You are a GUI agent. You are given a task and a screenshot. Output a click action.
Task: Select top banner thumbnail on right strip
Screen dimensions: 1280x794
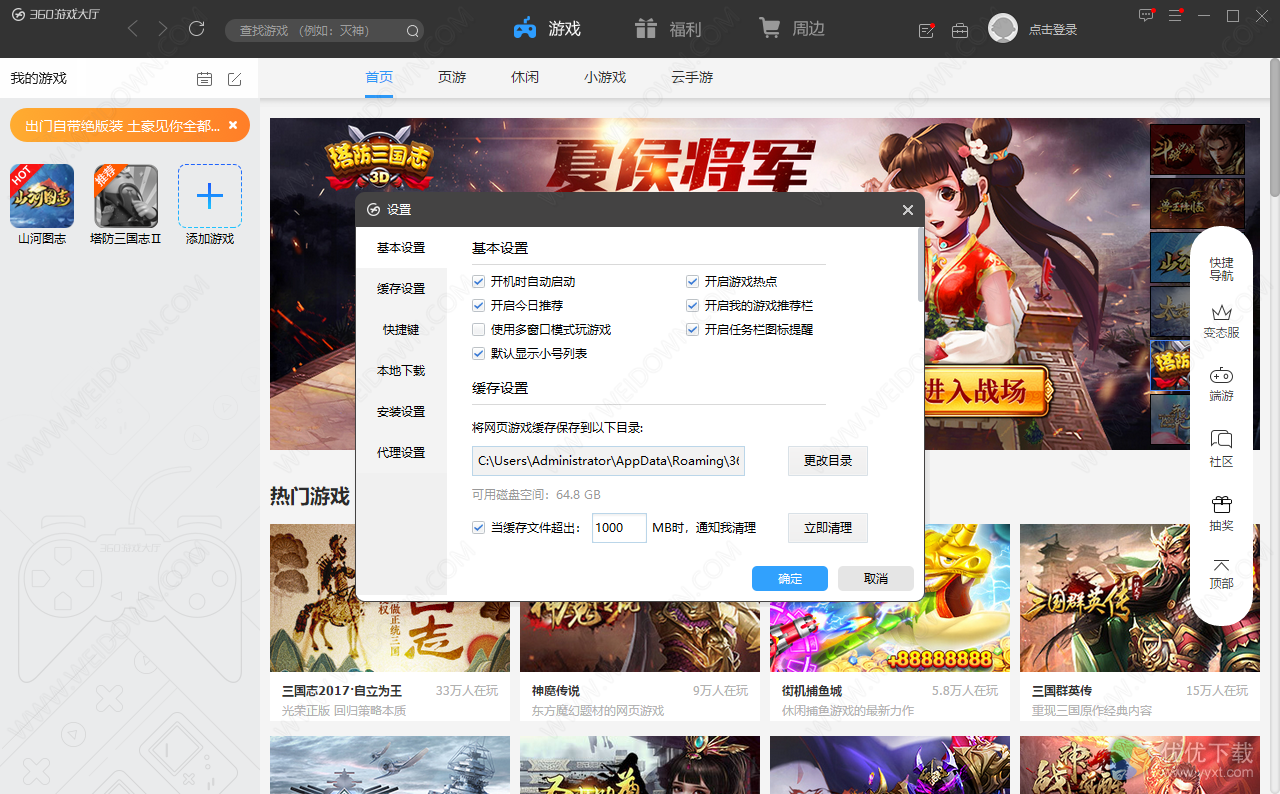pos(1197,149)
